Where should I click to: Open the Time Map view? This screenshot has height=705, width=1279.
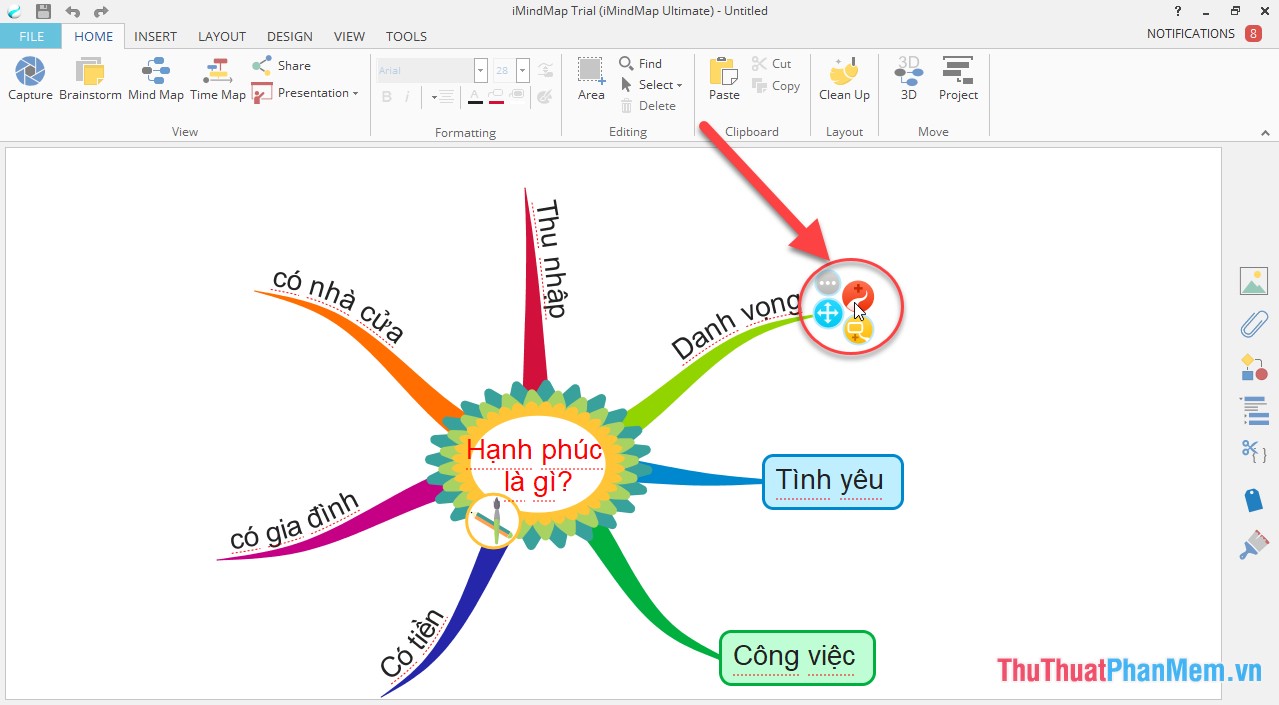[x=217, y=75]
